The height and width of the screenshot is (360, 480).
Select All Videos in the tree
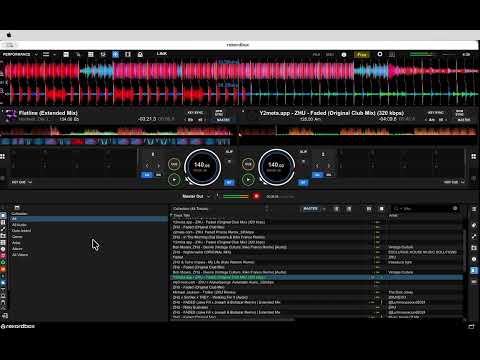click(x=20, y=255)
